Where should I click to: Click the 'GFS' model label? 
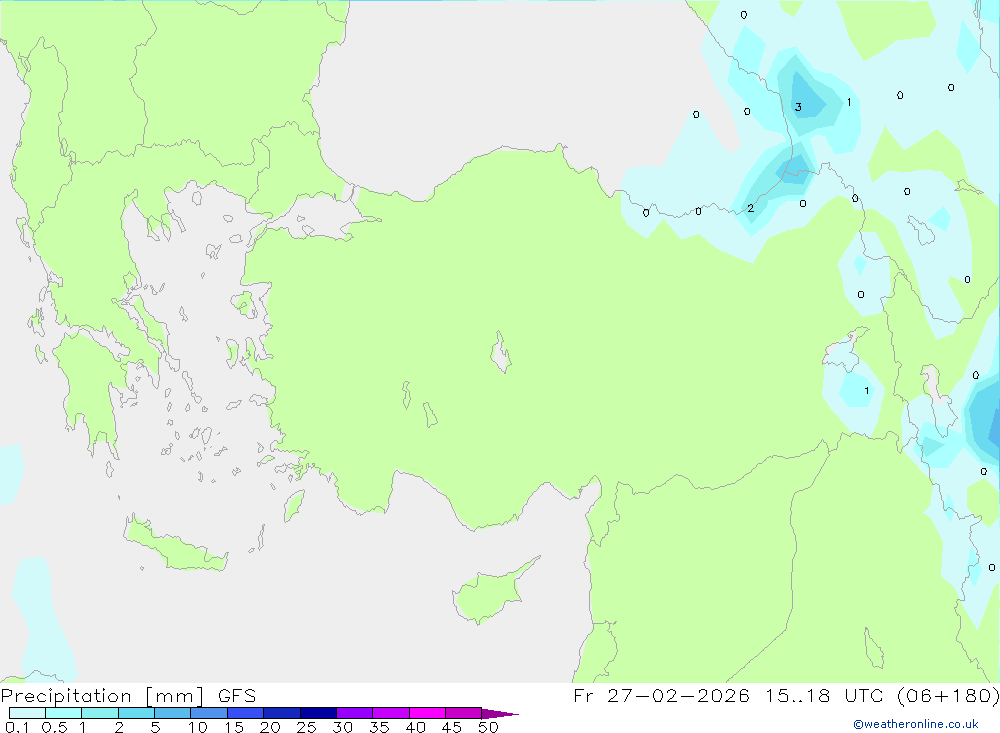tap(237, 696)
